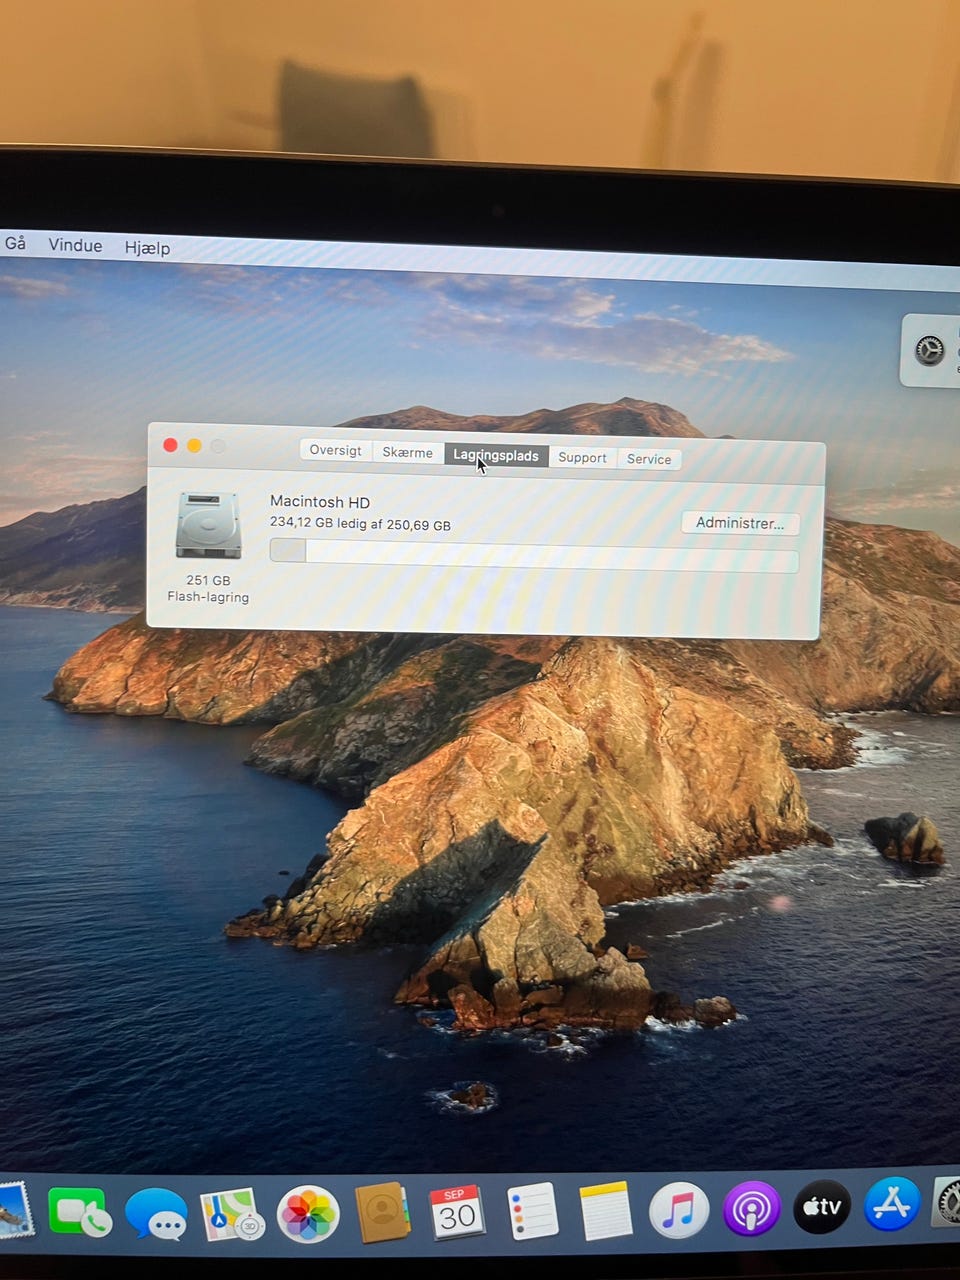
Task: Open the Support tab
Action: tap(582, 457)
